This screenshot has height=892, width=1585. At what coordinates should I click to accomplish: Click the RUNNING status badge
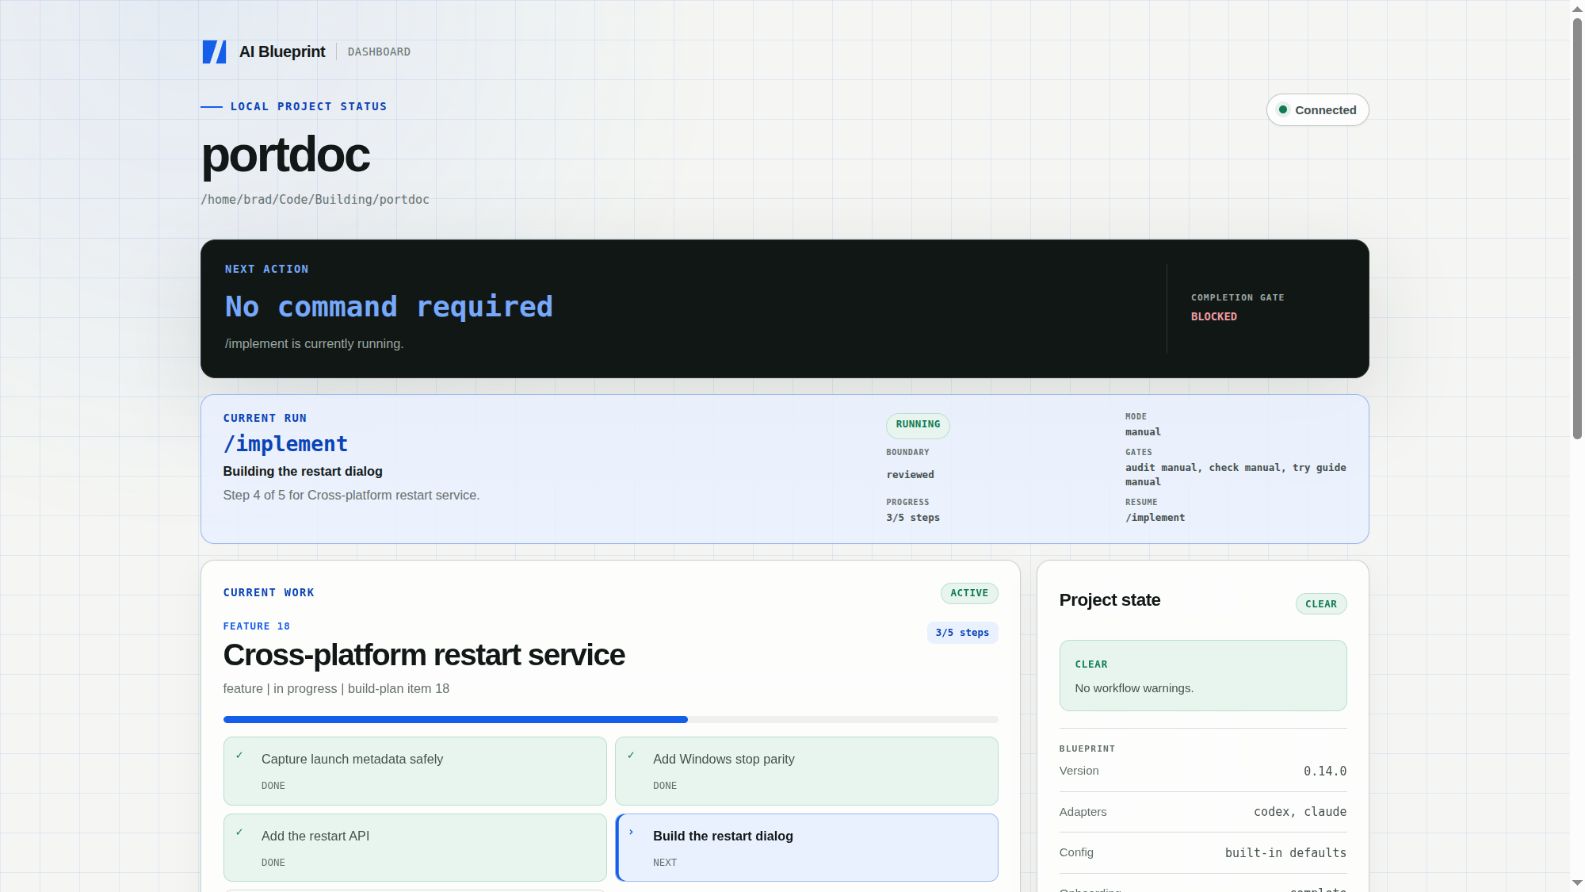point(918,425)
